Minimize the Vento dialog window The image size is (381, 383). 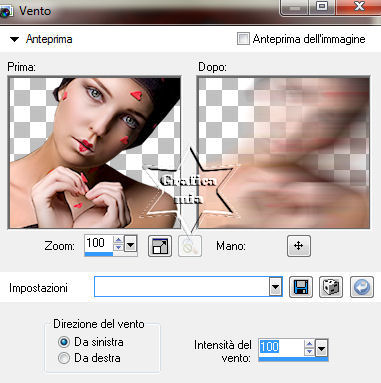[x=295, y=7]
